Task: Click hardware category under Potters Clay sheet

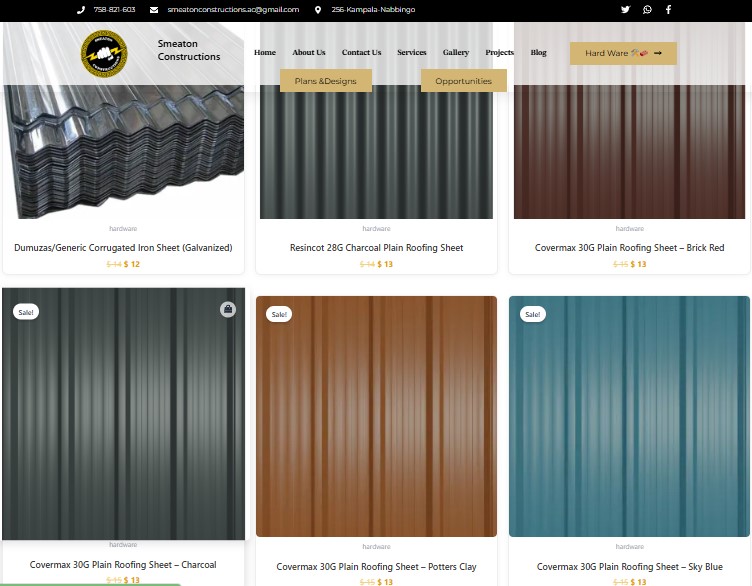Action: [x=376, y=546]
